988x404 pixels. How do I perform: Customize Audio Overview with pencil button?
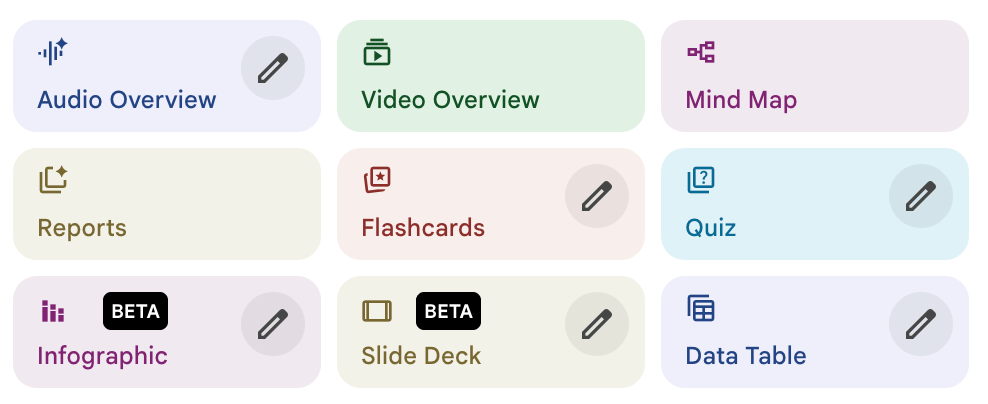pyautogui.click(x=273, y=68)
